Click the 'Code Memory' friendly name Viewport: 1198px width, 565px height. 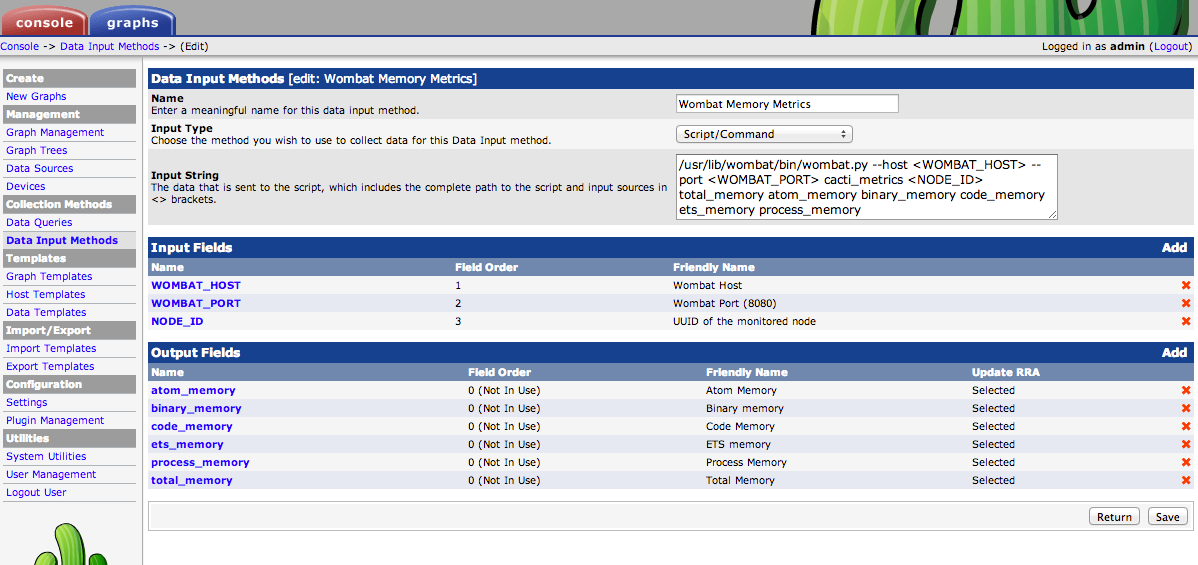pos(740,427)
